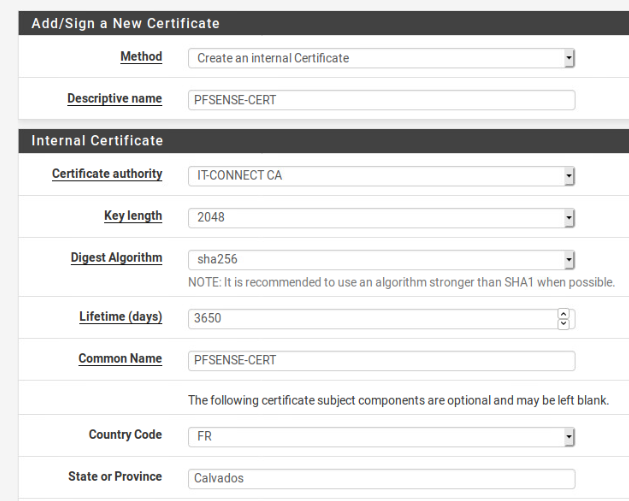Viewport: 629px width, 501px height.
Task: Click the Lifetime (days) label
Action: (120, 317)
